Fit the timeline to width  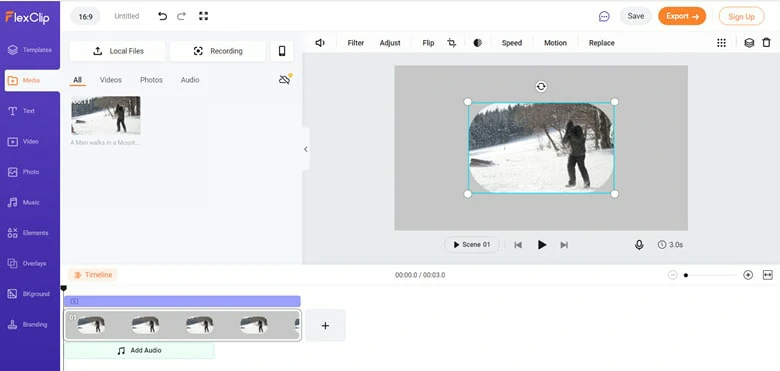tap(768, 275)
